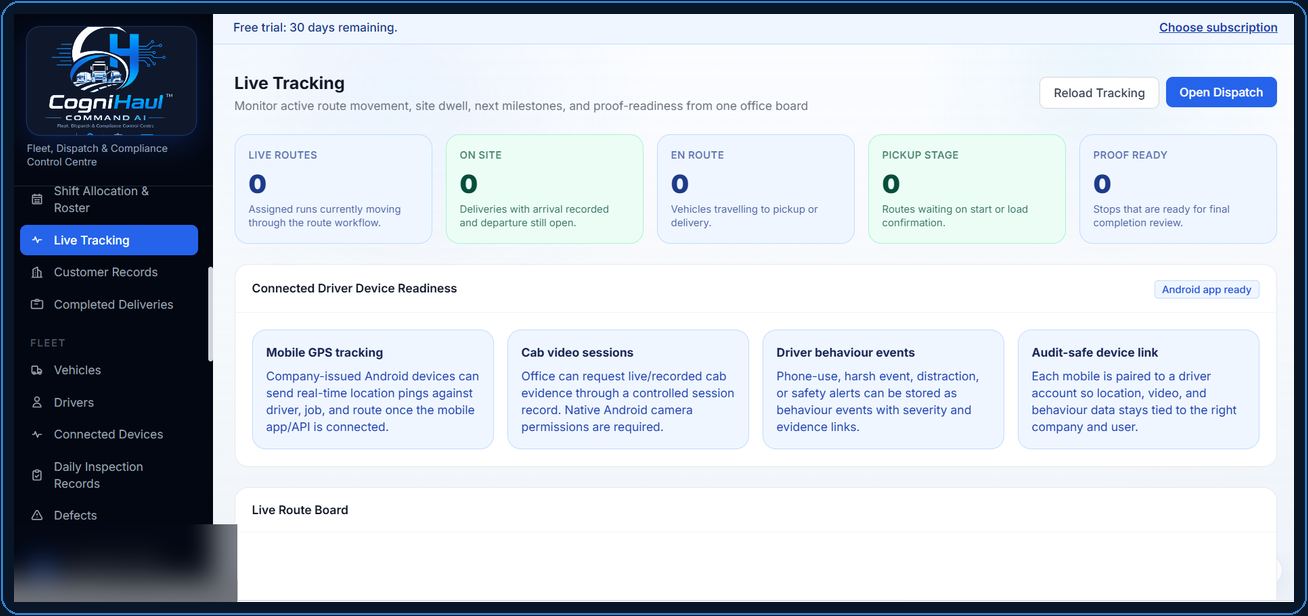Click the Live Tracking pulse icon

coord(37,240)
